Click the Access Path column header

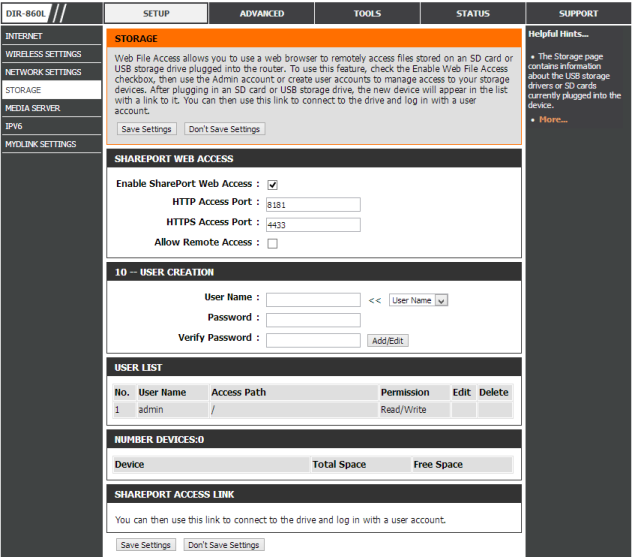coord(294,392)
